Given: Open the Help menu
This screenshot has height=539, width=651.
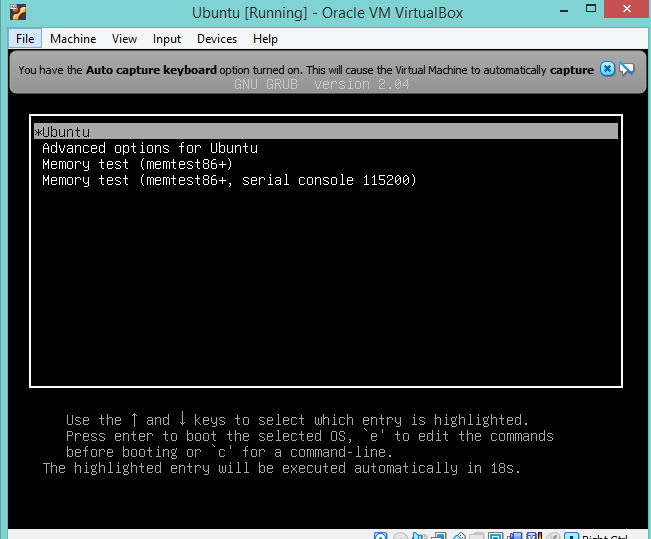Looking at the screenshot, I should [265, 39].
